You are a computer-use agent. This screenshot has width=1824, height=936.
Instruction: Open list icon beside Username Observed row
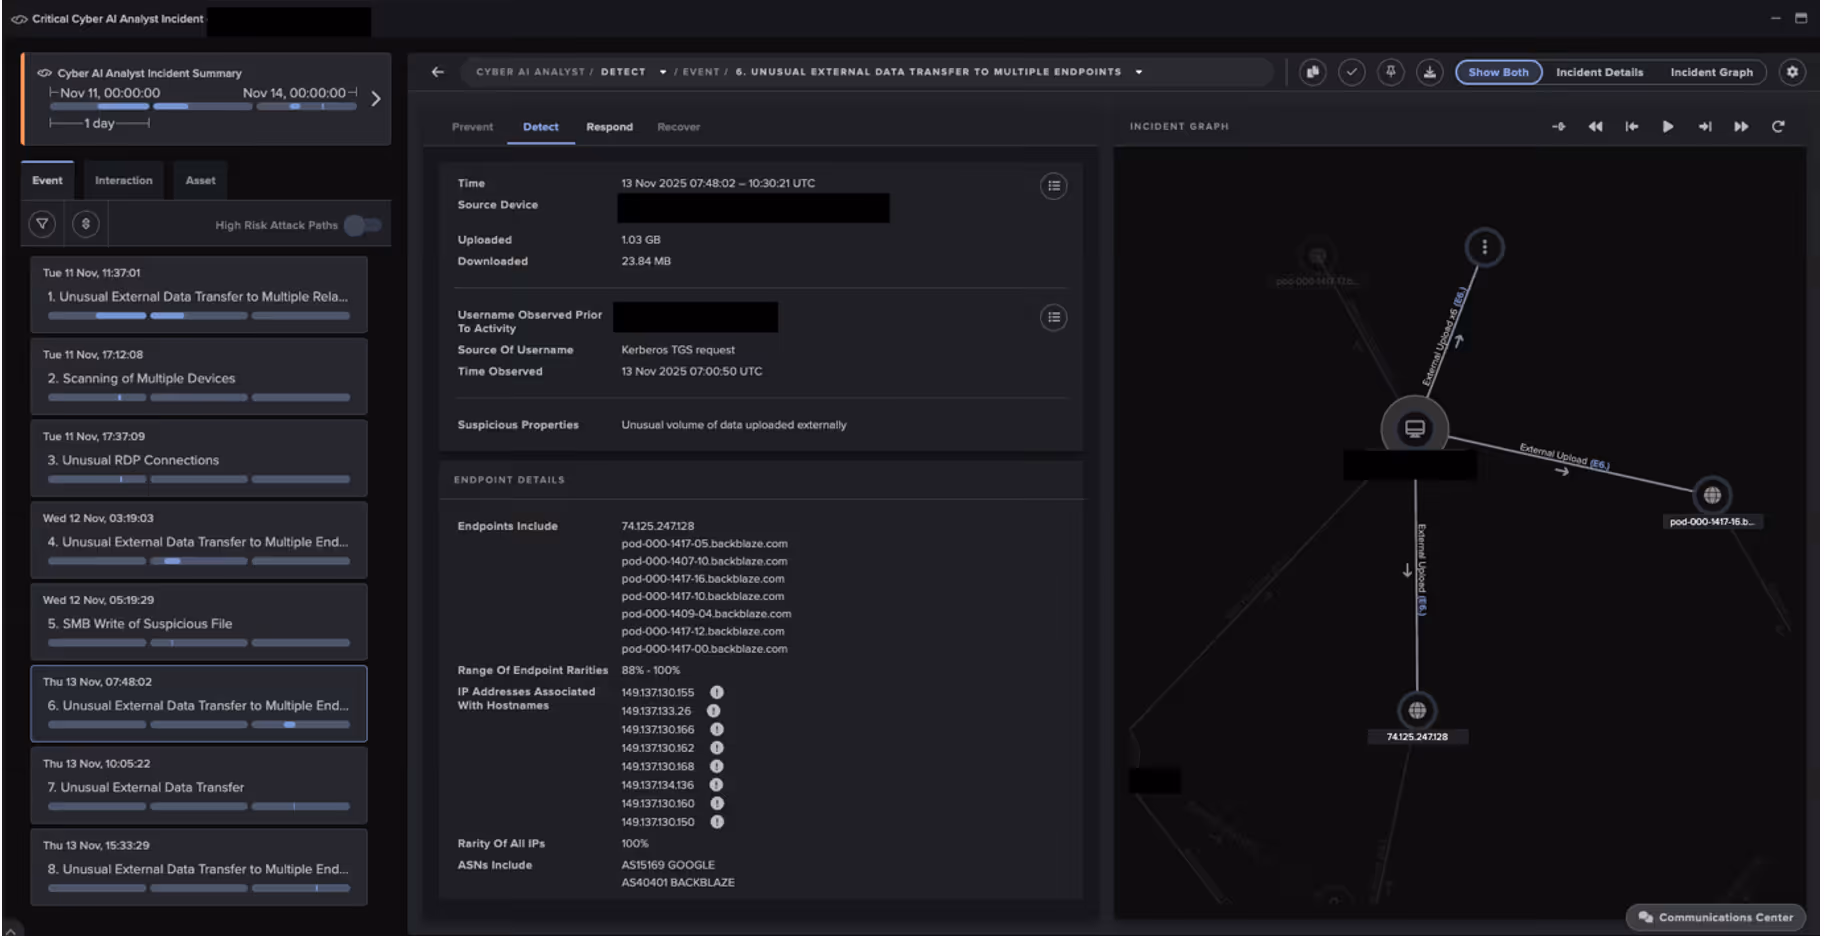(1054, 318)
